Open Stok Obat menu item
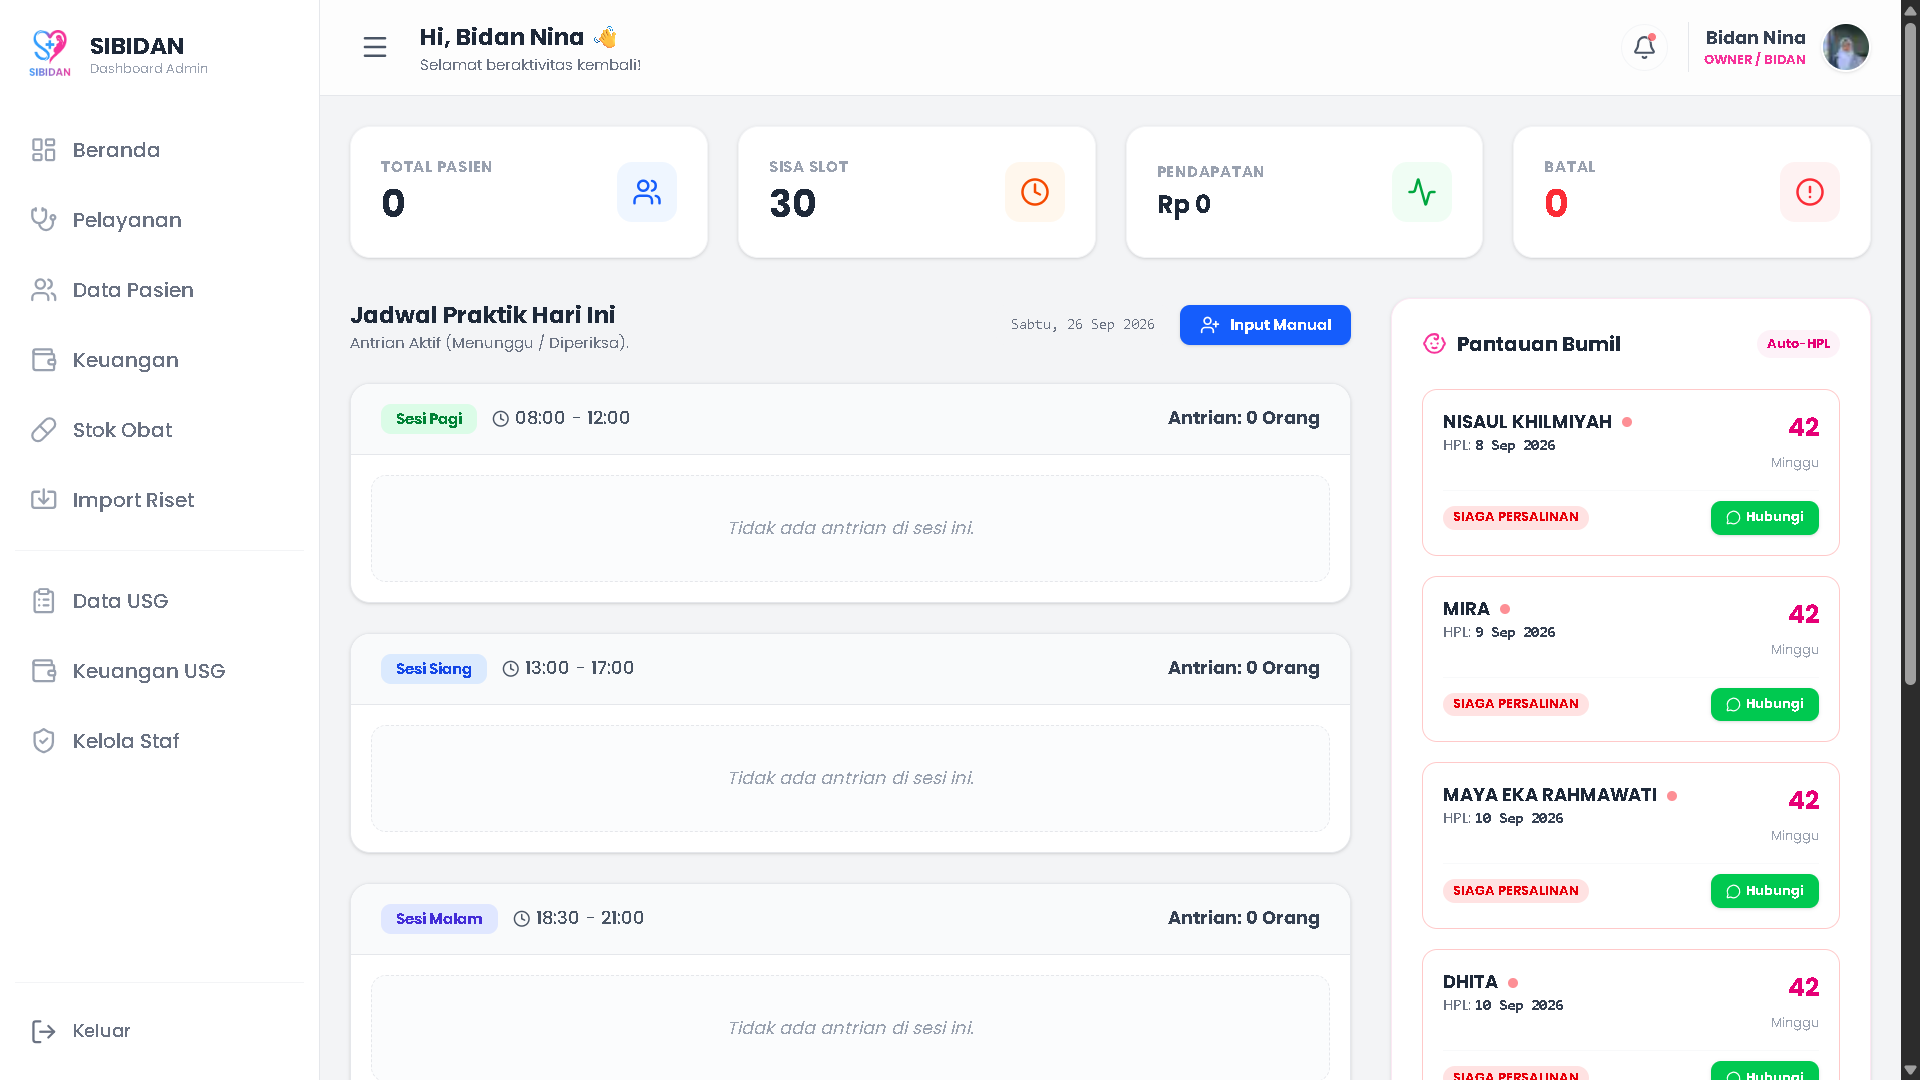This screenshot has width=1920, height=1080. (160, 430)
